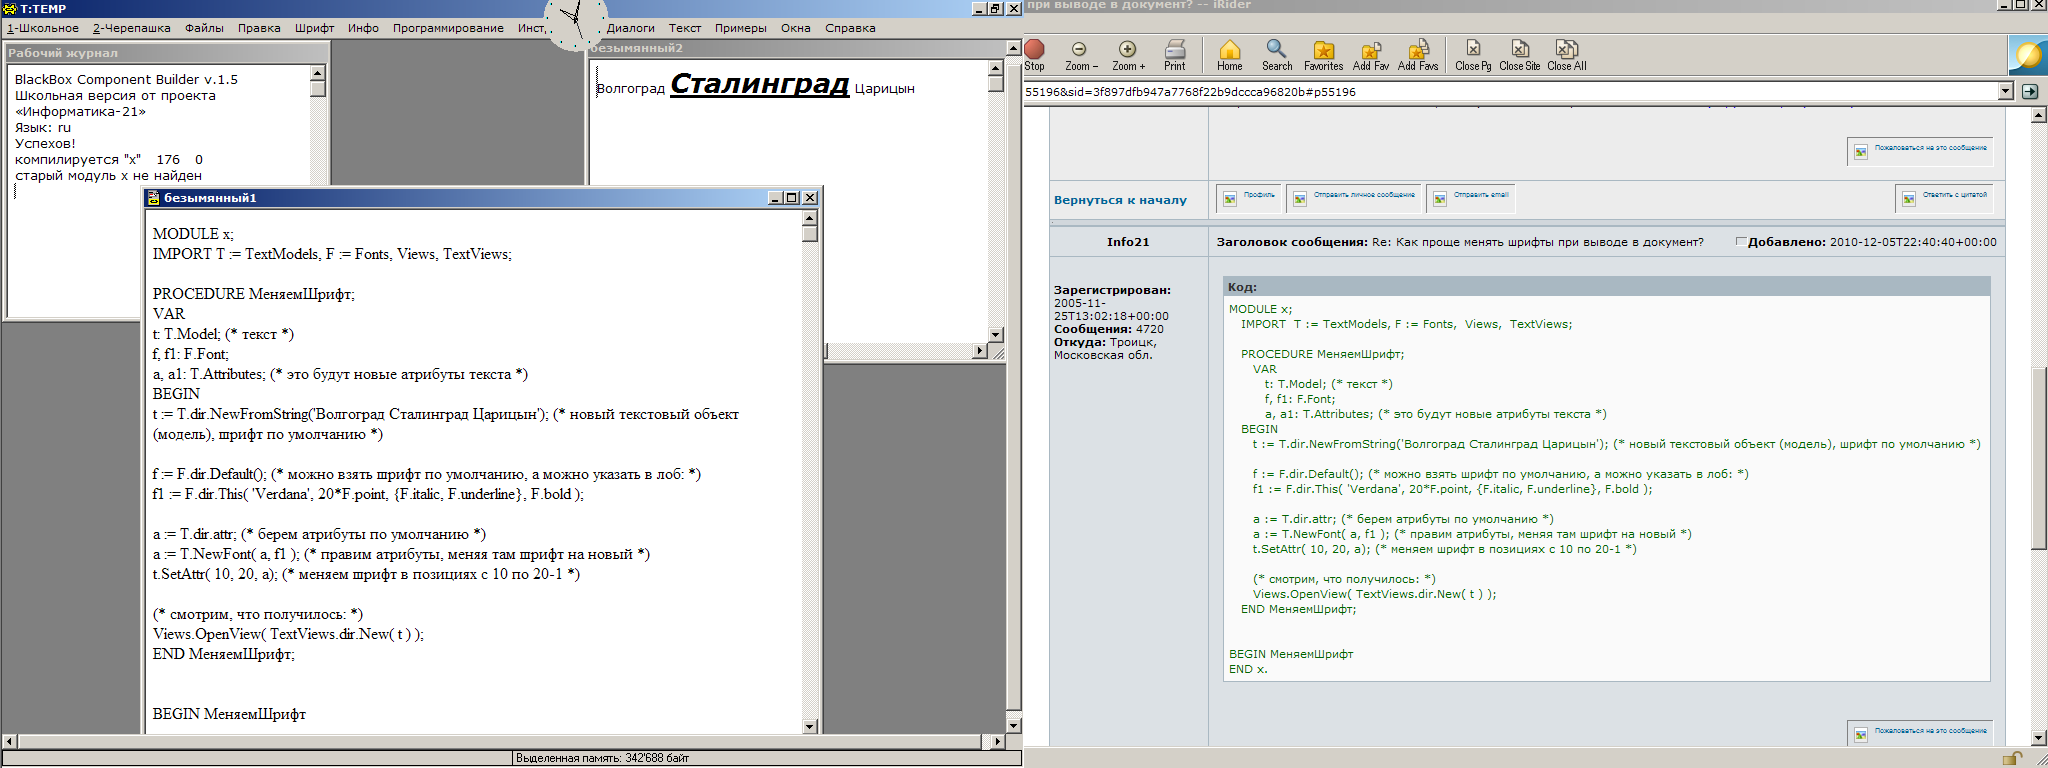Open the Favorites folder icon
This screenshot has height=768, width=2048.
(x=1323, y=54)
